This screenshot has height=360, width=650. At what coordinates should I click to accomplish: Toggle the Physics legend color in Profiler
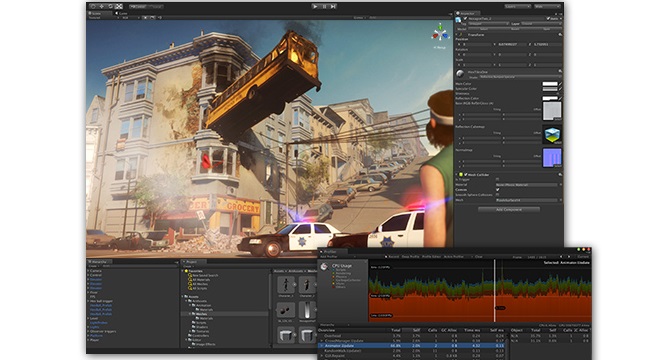[333, 277]
